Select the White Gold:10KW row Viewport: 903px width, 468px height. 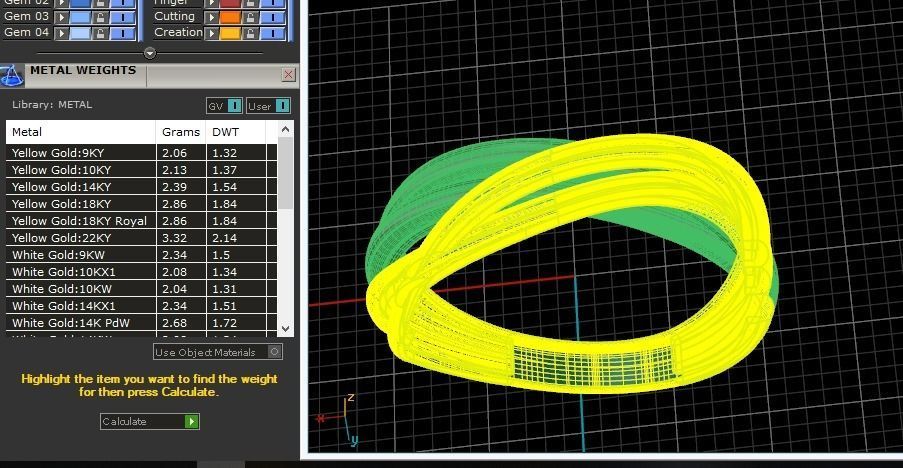pos(141,288)
